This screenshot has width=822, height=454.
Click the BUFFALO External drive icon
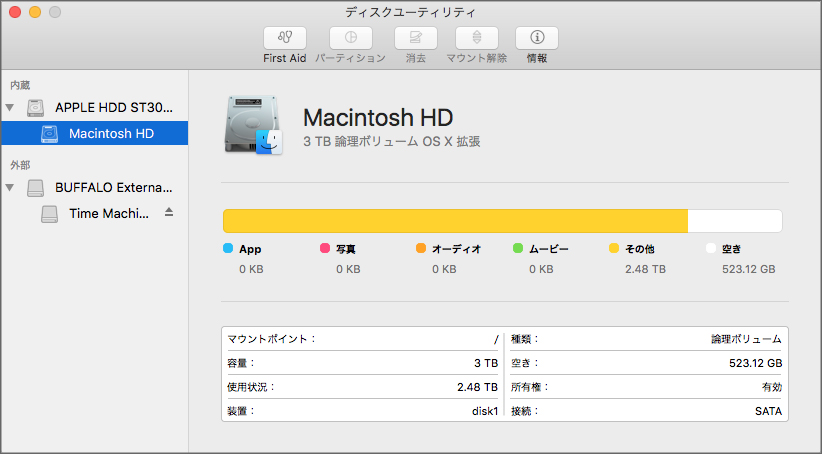click(36, 188)
